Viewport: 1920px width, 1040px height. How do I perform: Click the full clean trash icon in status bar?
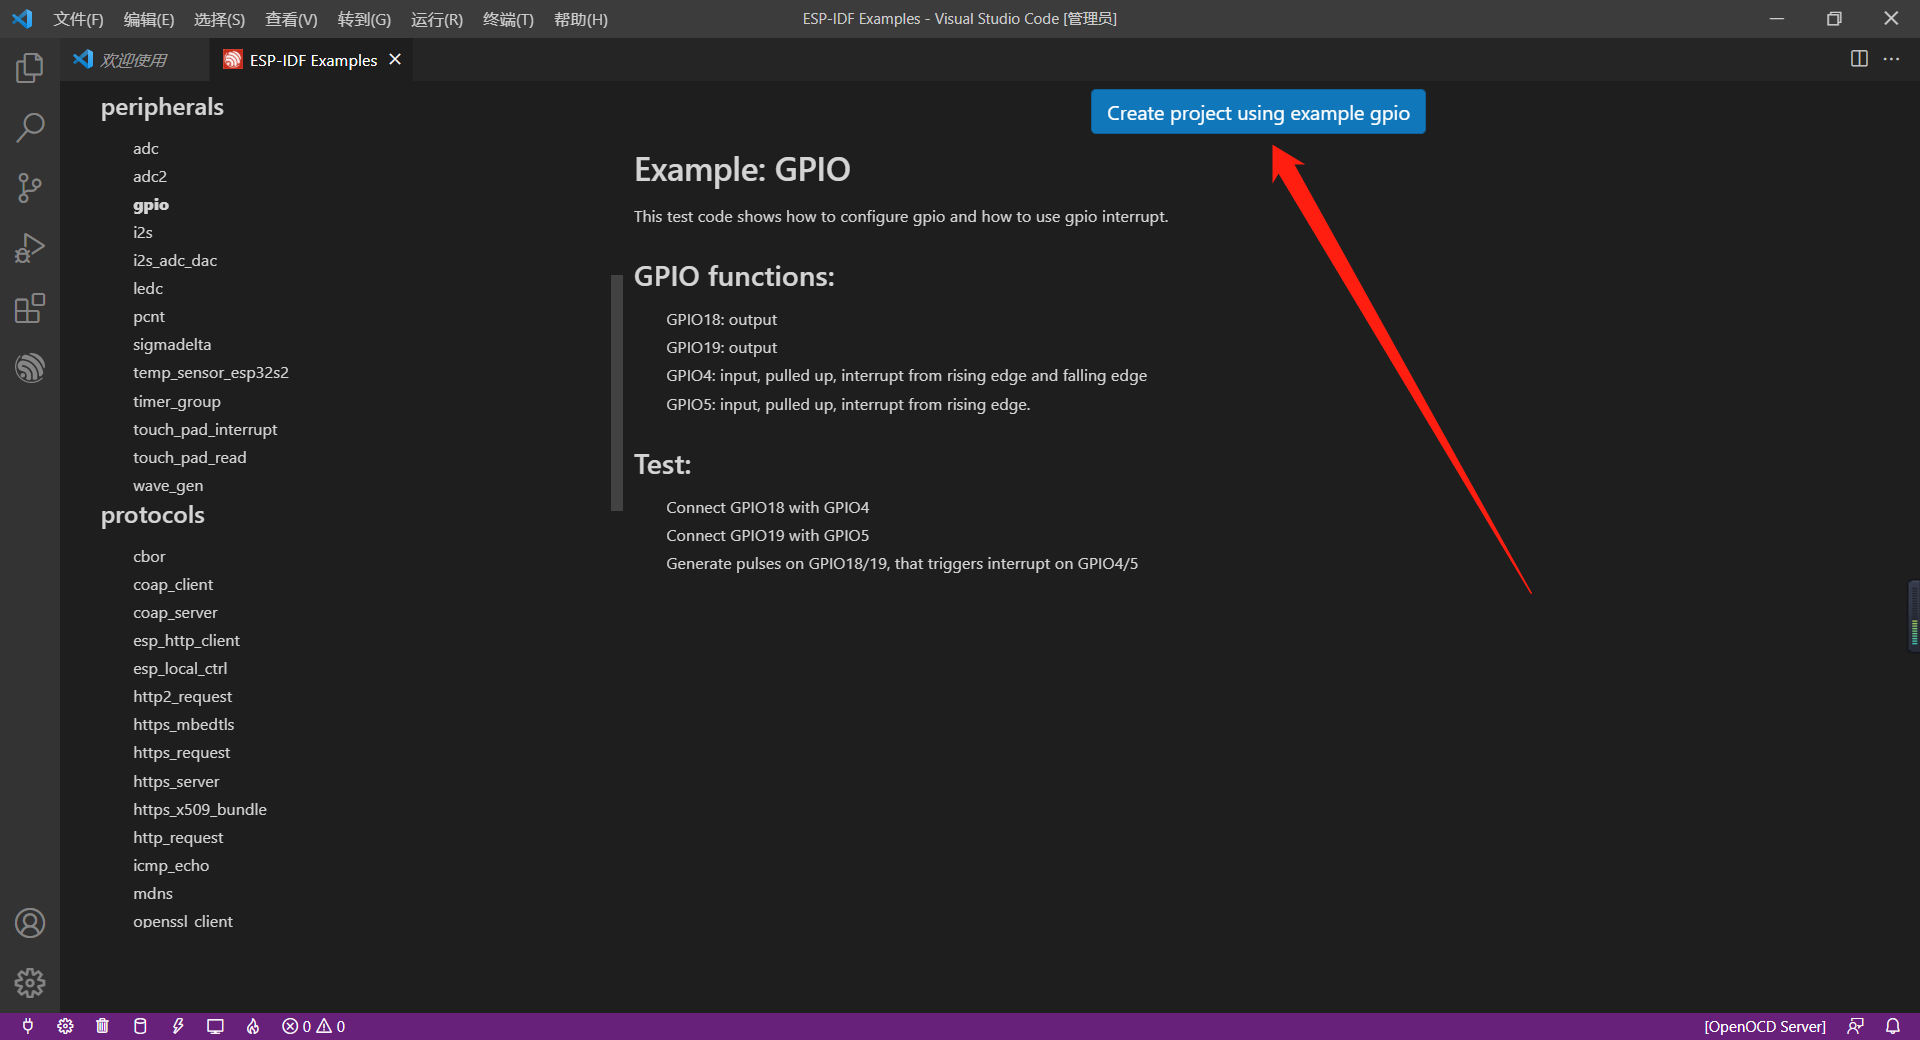[x=102, y=1026]
